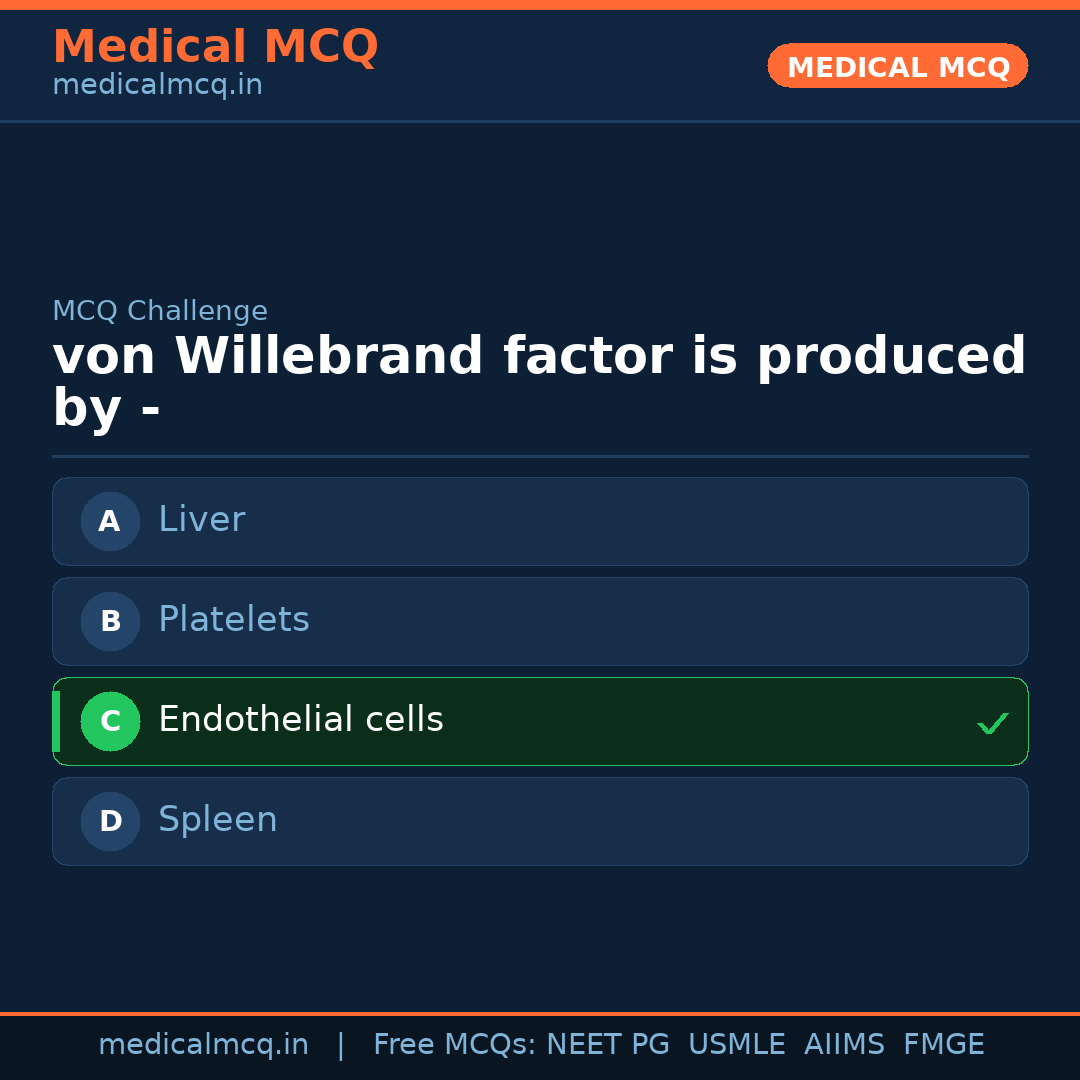Screen dimensions: 1080x1080
Task: Click the MCQ Challenge label
Action: (x=160, y=311)
